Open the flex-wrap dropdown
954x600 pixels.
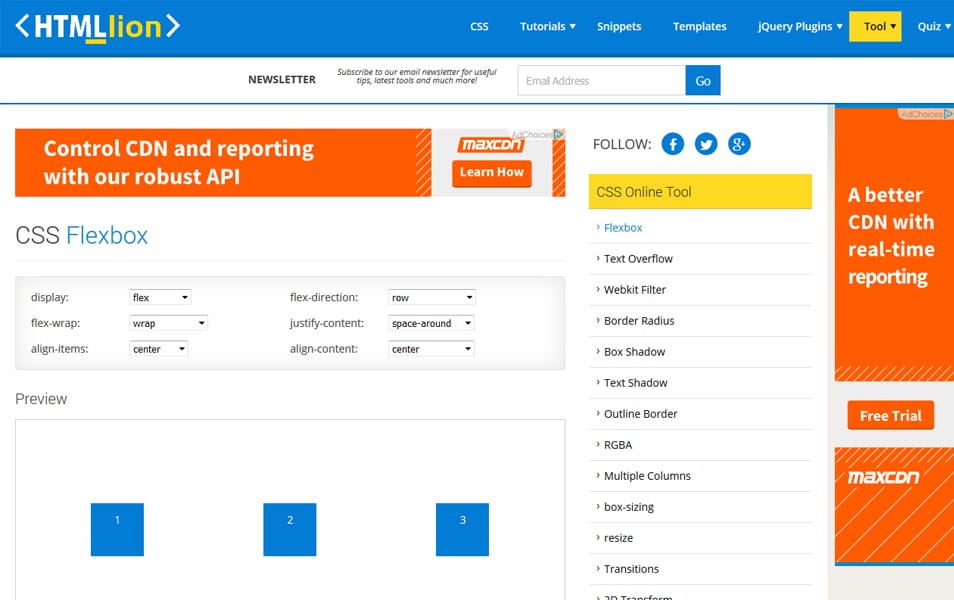[168, 324]
